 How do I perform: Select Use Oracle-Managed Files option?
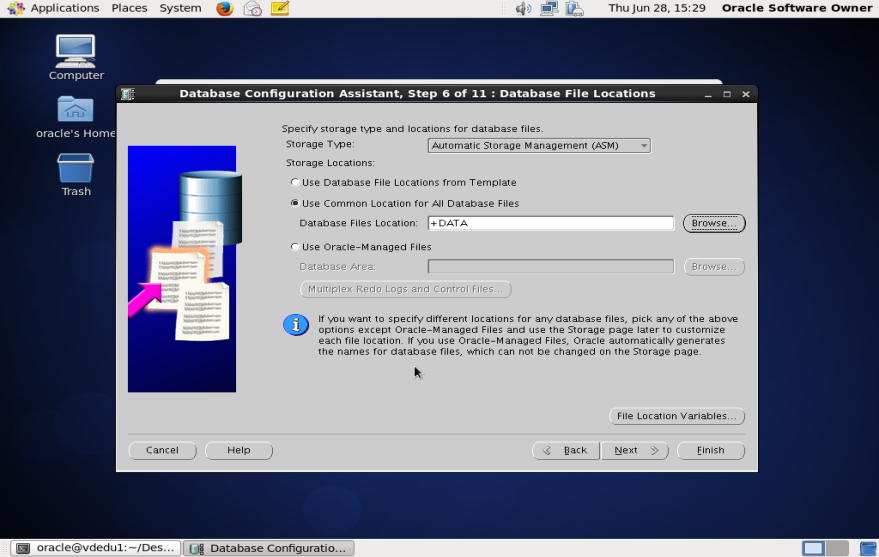[294, 247]
